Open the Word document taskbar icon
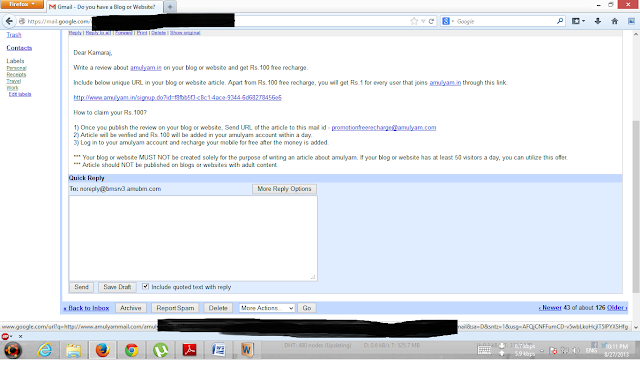This screenshot has height=365, width=640. pyautogui.click(x=218, y=350)
